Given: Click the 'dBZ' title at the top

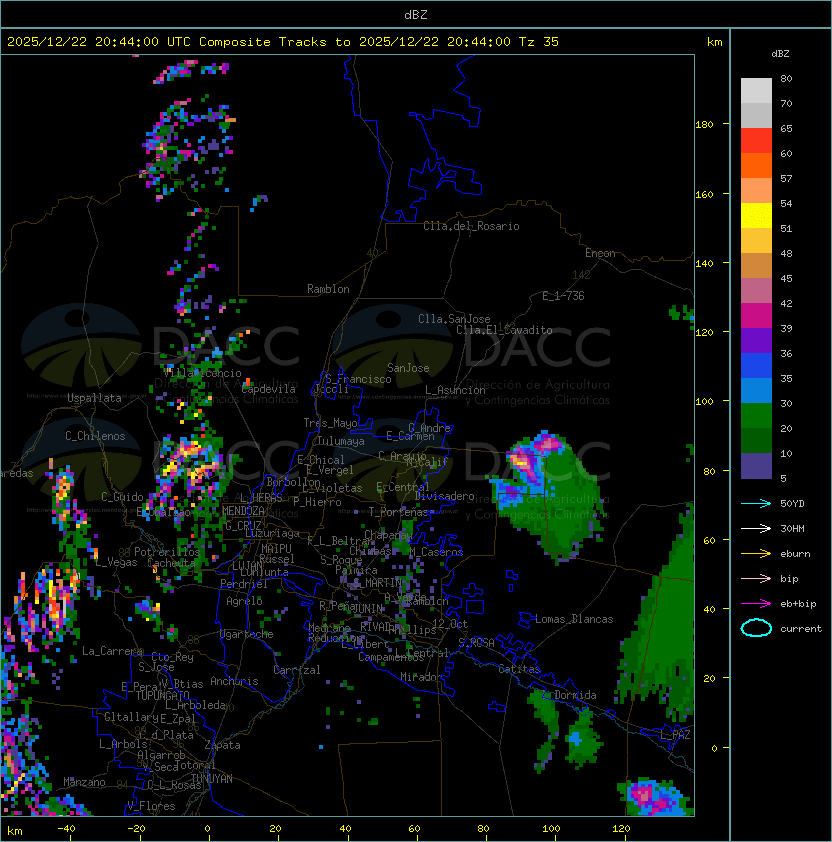Looking at the screenshot, I should tap(416, 14).
